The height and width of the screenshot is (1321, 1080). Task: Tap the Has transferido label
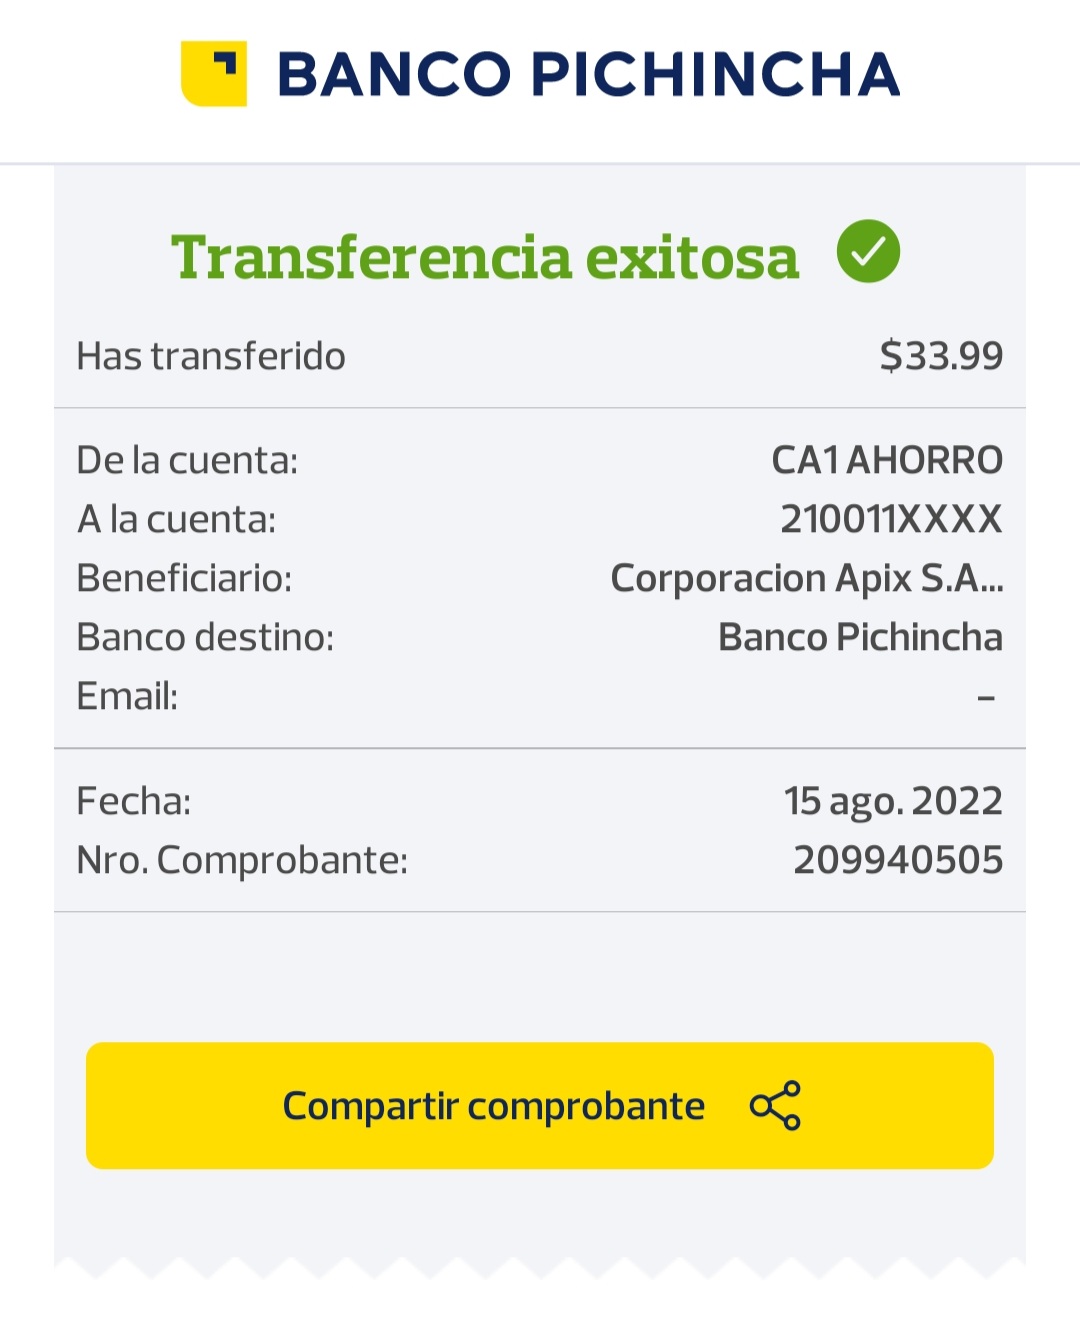211,356
